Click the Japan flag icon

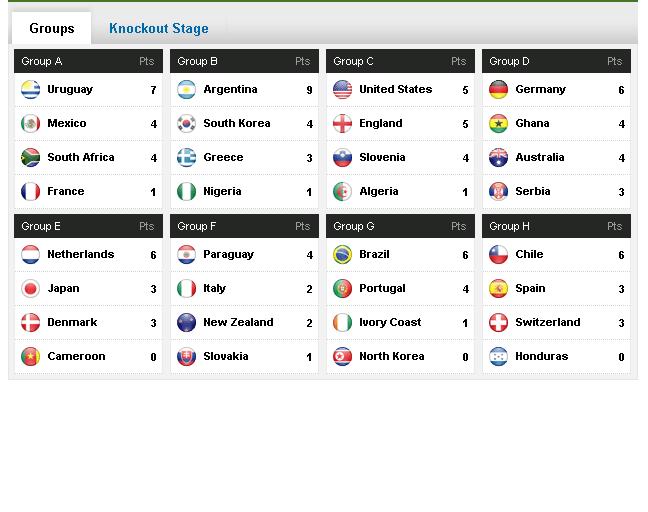[x=31, y=288]
